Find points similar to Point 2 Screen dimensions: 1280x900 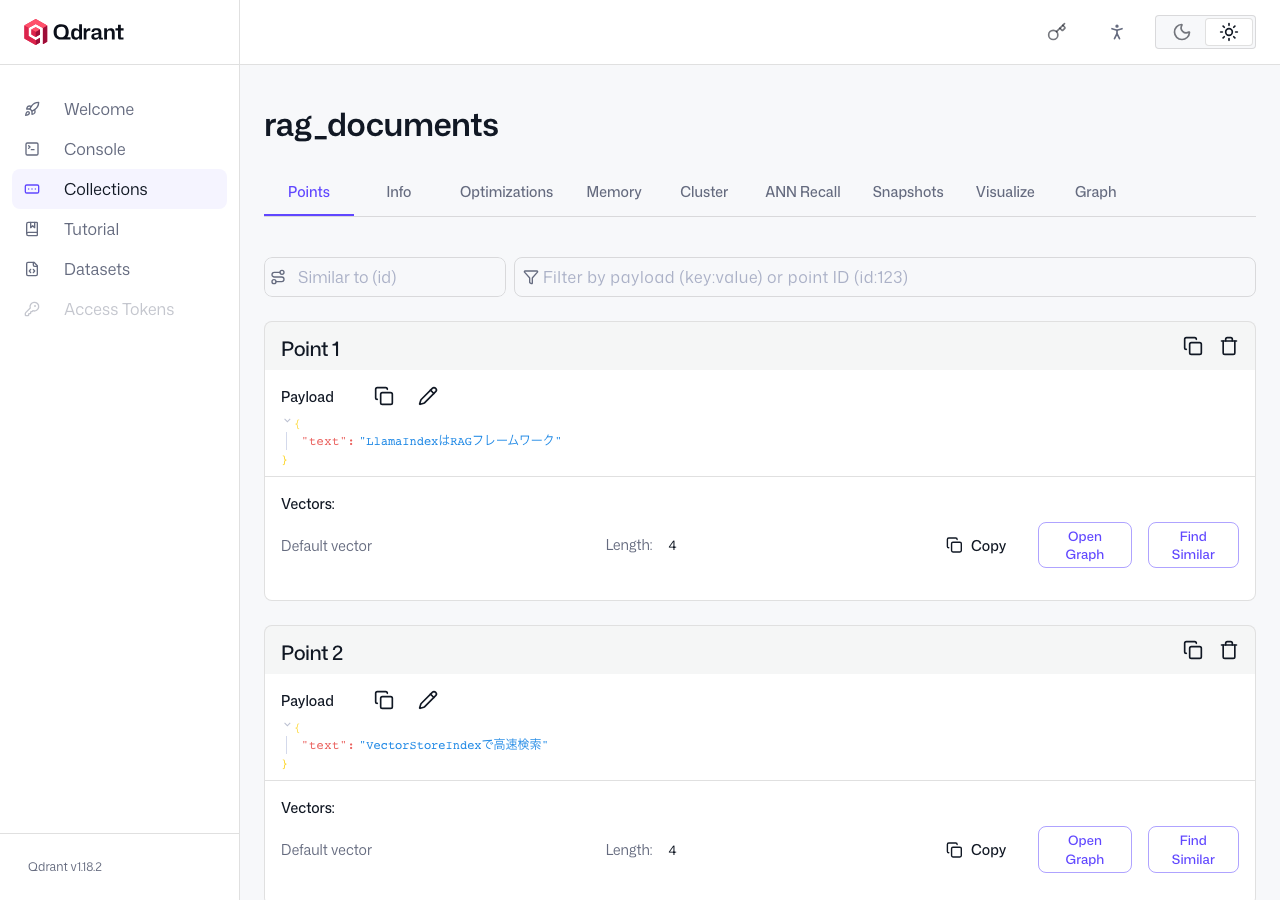[1193, 849]
